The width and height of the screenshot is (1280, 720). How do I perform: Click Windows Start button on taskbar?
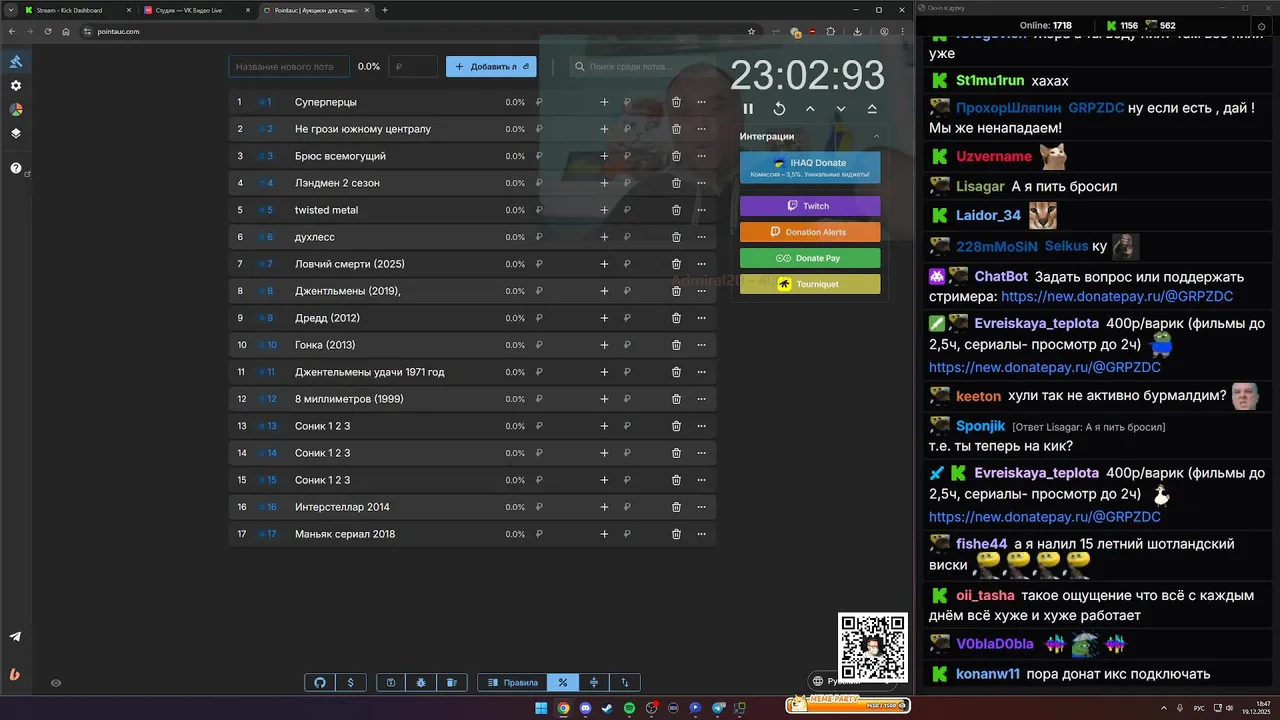(541, 708)
